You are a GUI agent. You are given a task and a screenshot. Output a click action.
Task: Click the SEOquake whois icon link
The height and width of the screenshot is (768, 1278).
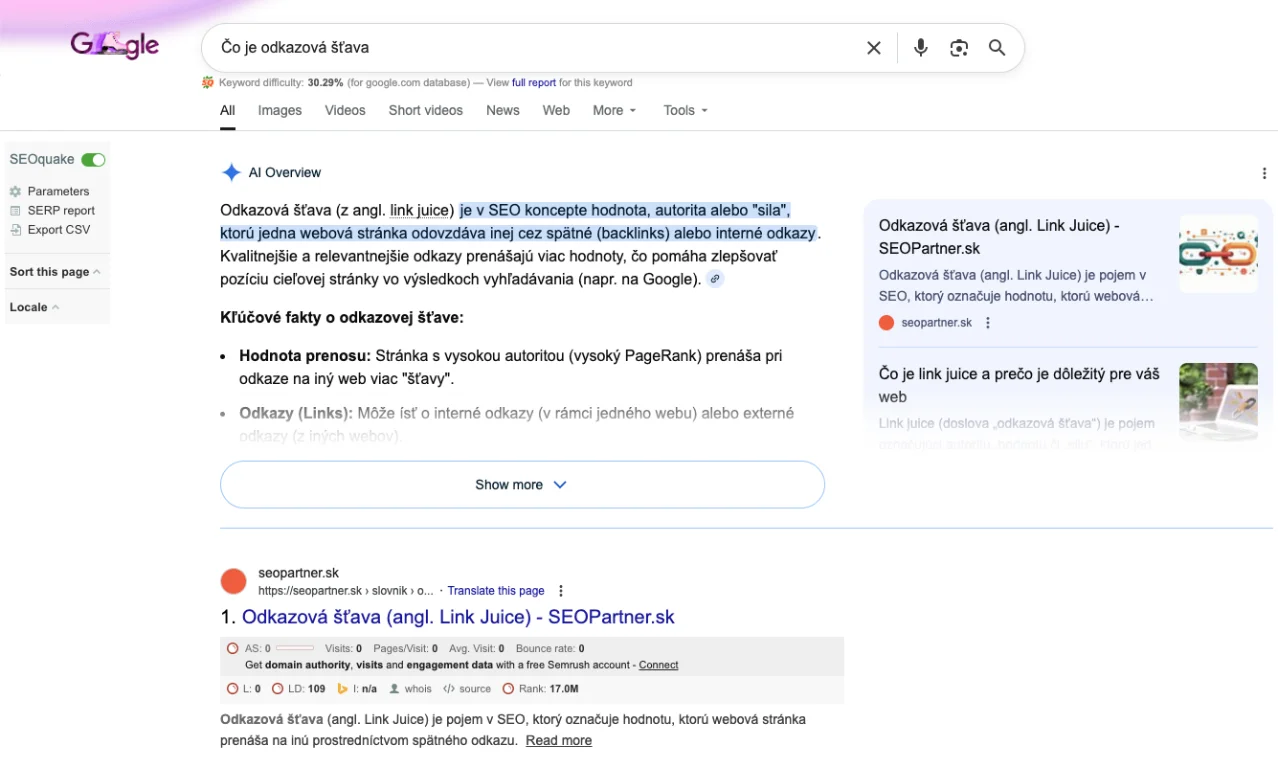410,689
